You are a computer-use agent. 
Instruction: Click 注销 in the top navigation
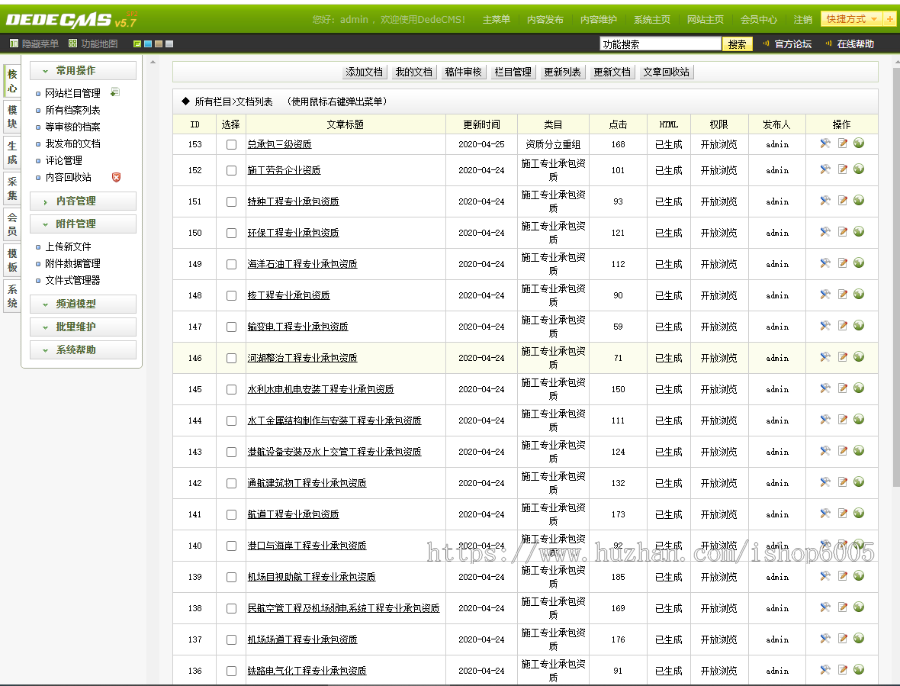(x=802, y=20)
